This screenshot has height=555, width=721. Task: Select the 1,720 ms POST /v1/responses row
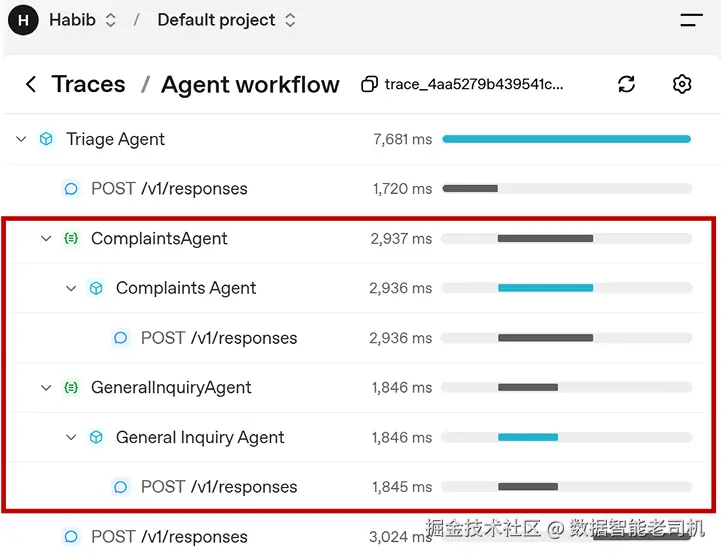(x=360, y=189)
